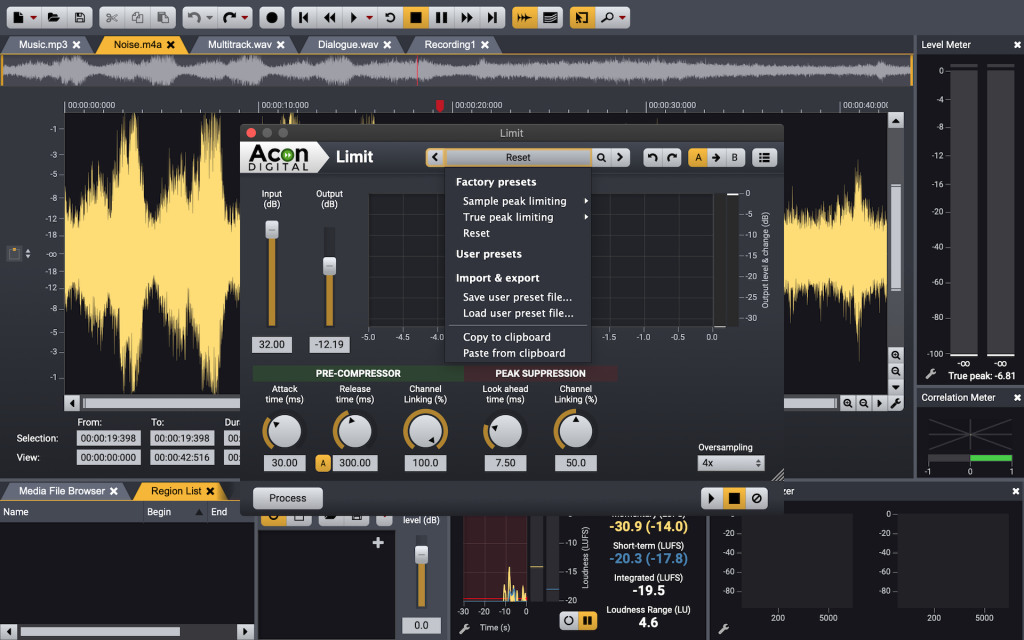Toggle loop playback in main toolbar
This screenshot has height=640, width=1024.
[x=391, y=17]
